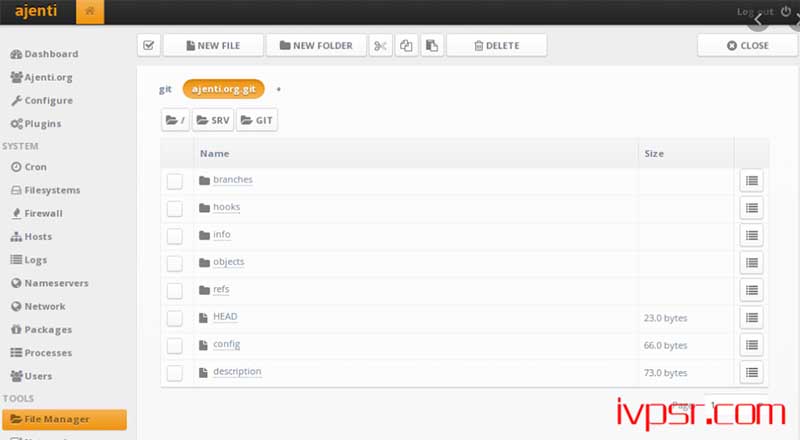The image size is (800, 440).
Task: Open the branches folder
Action: 233,180
